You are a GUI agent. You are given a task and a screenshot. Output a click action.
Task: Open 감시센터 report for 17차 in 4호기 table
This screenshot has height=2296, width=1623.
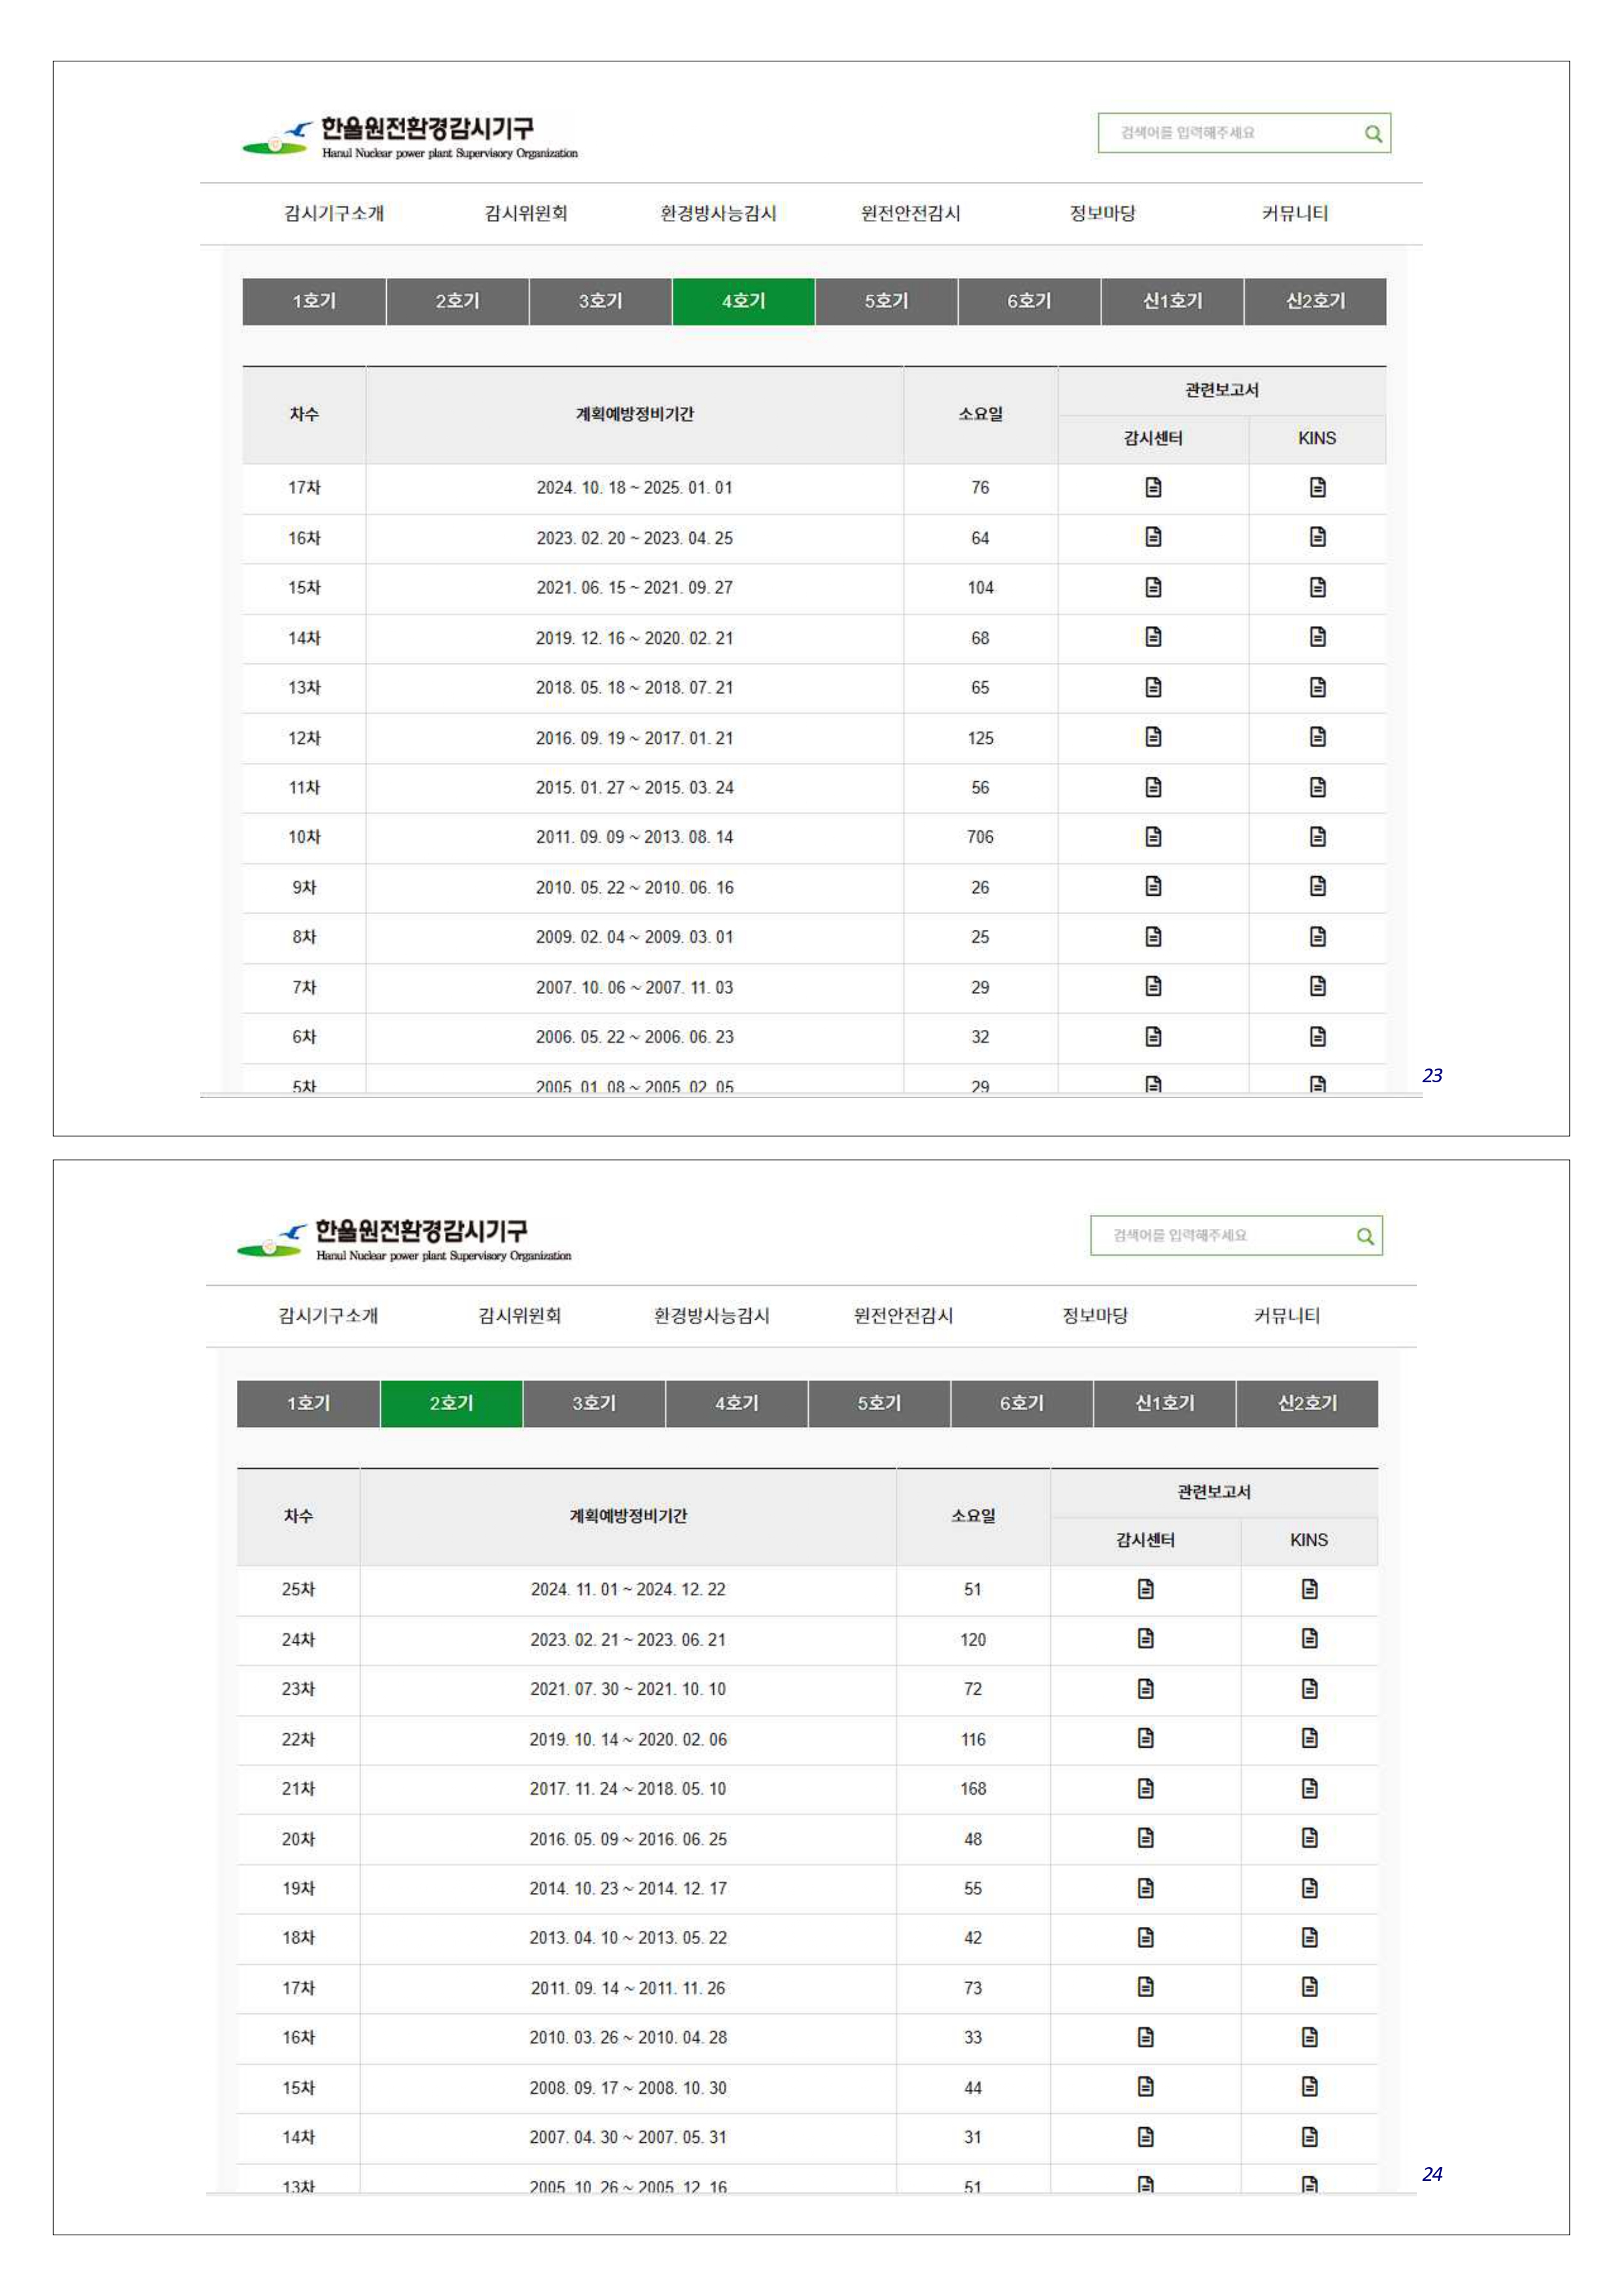coord(1153,487)
